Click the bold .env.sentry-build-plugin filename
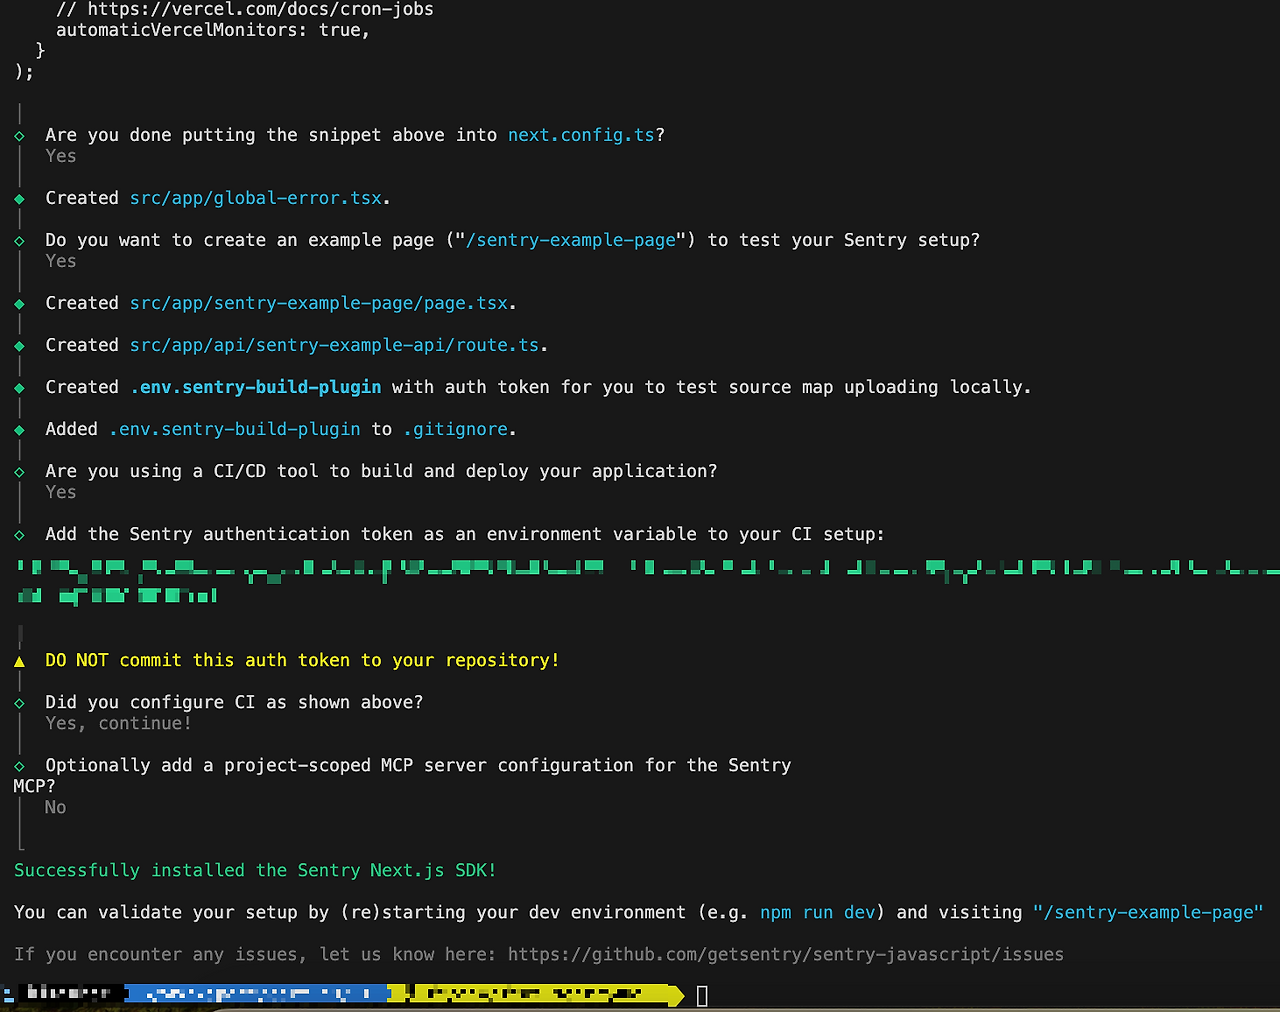The image size is (1280, 1012). (256, 387)
